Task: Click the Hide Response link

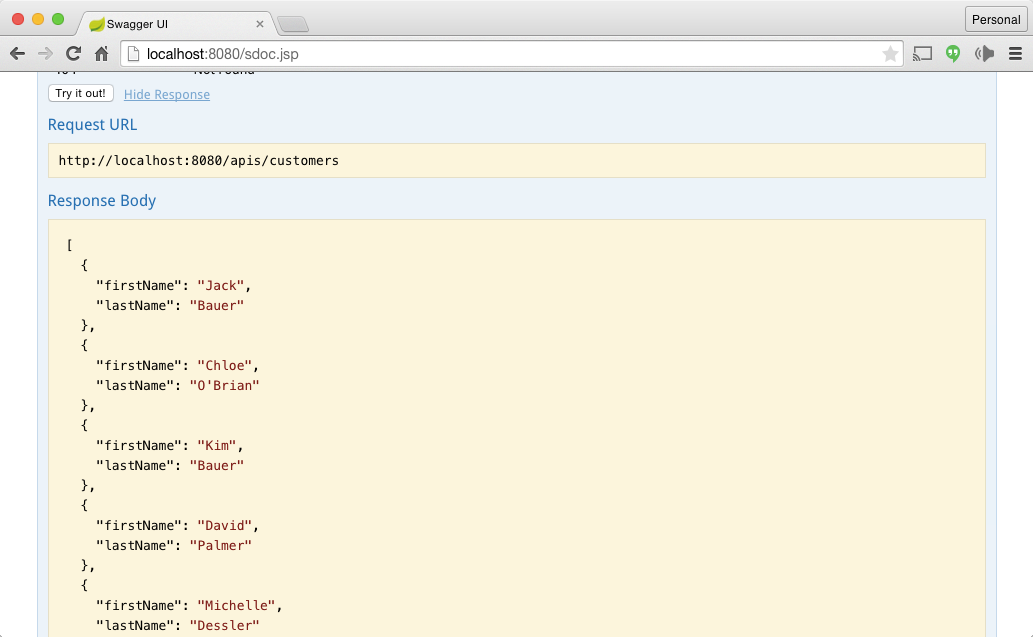Action: (167, 94)
